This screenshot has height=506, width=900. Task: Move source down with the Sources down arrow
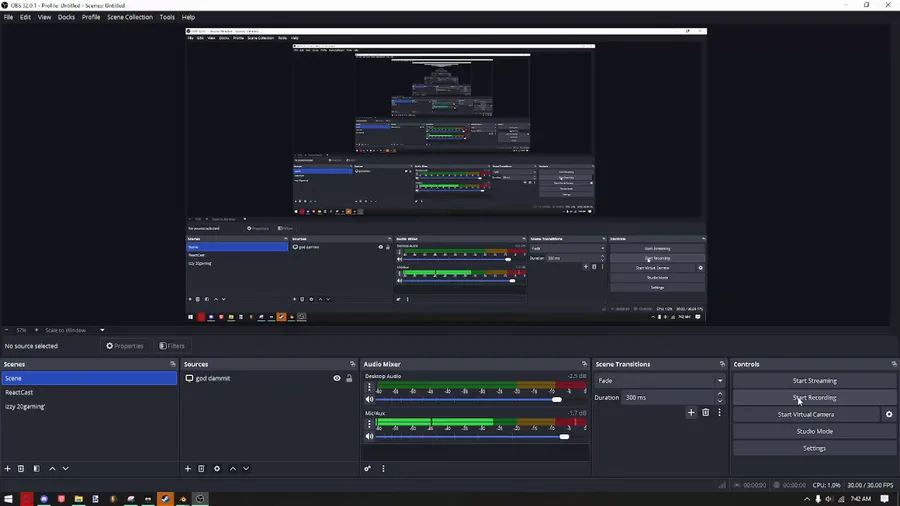click(x=246, y=469)
